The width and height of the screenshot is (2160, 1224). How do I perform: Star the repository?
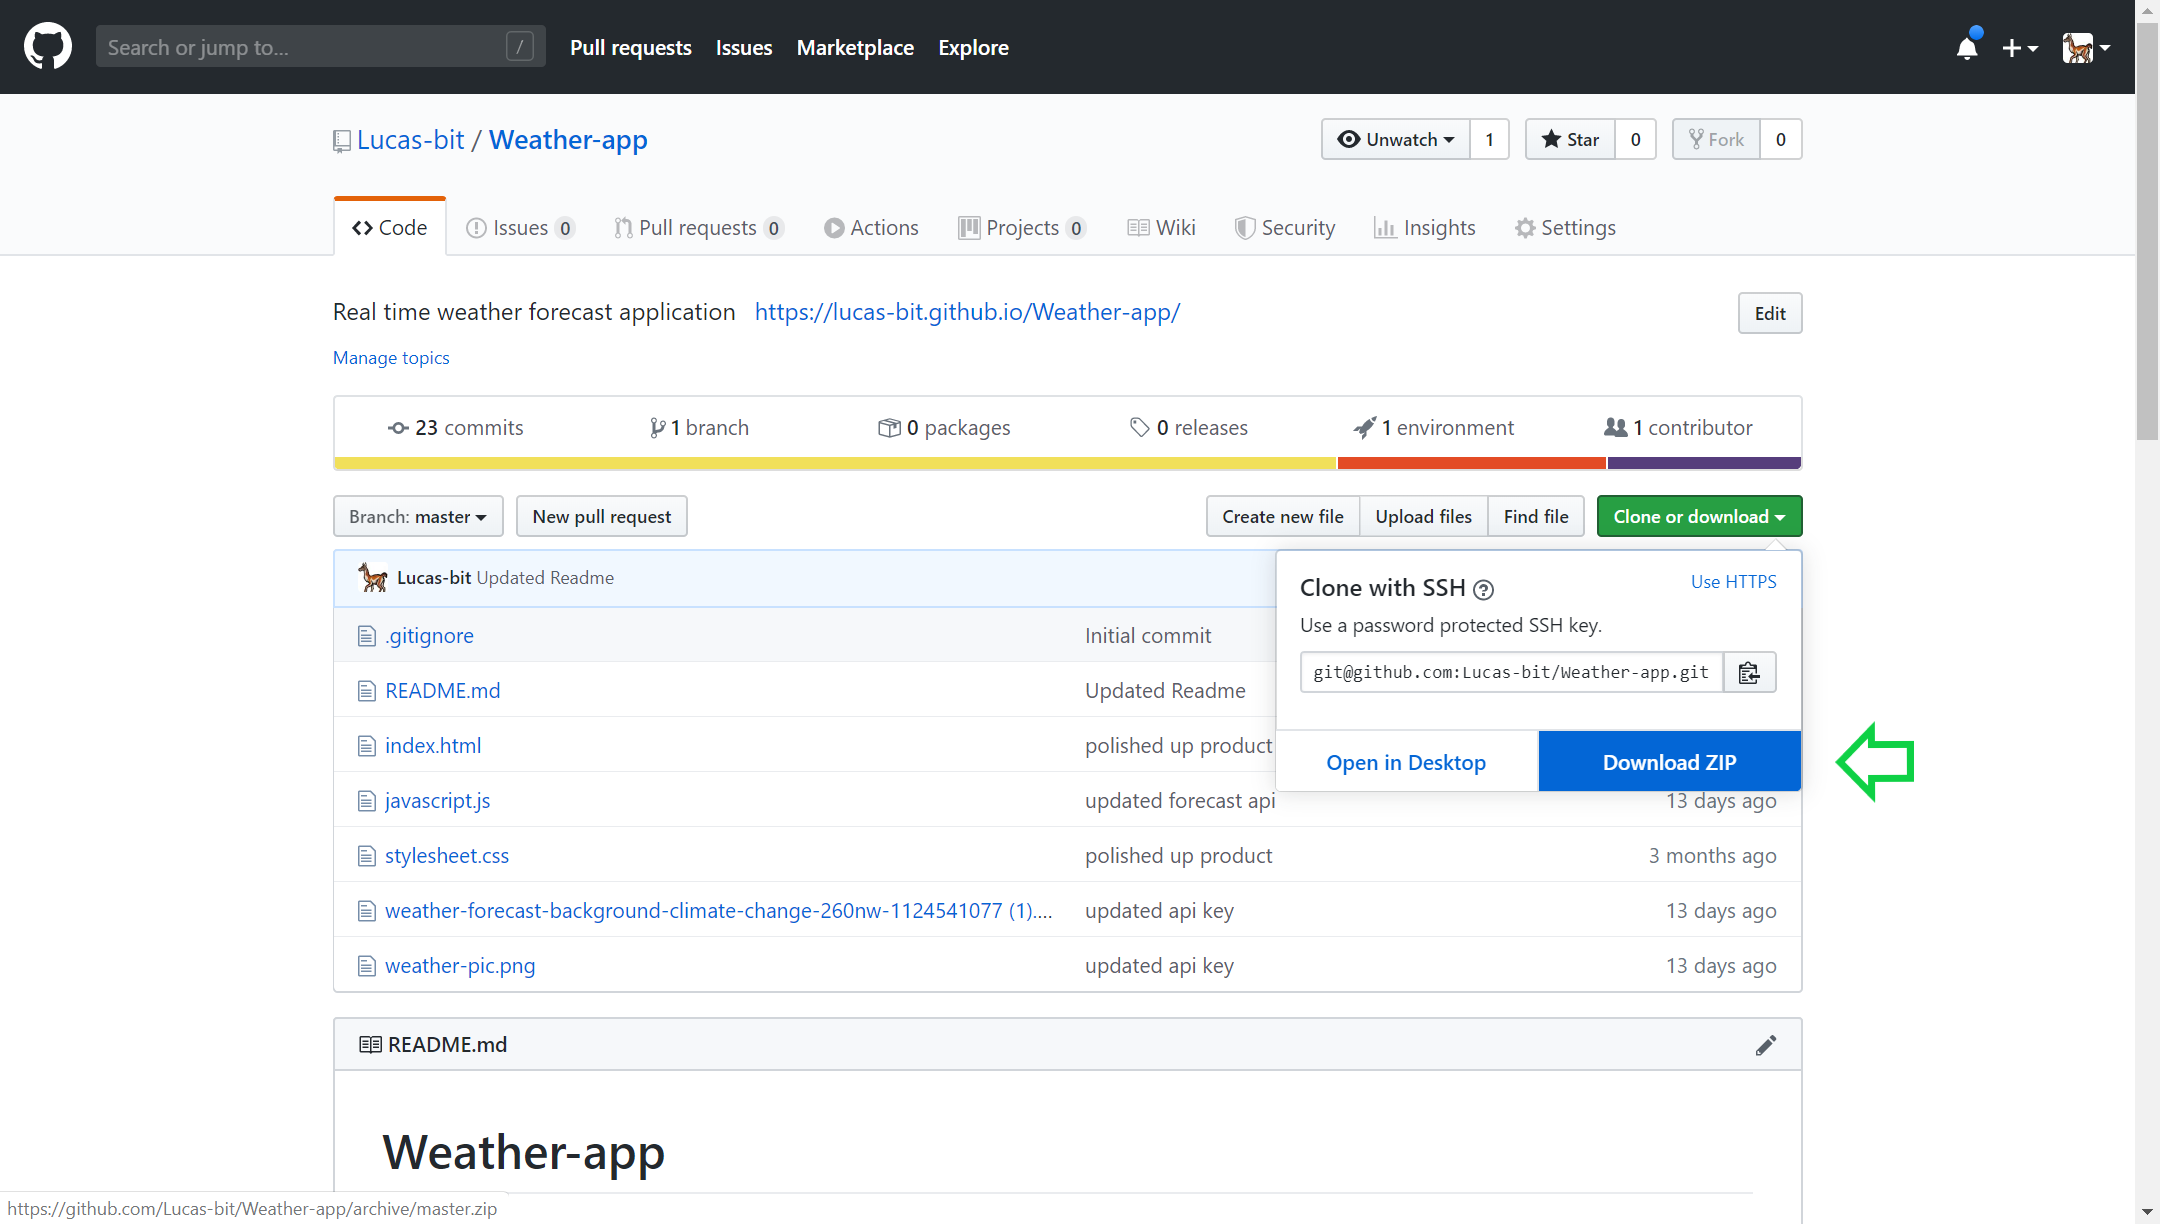tap(1570, 139)
